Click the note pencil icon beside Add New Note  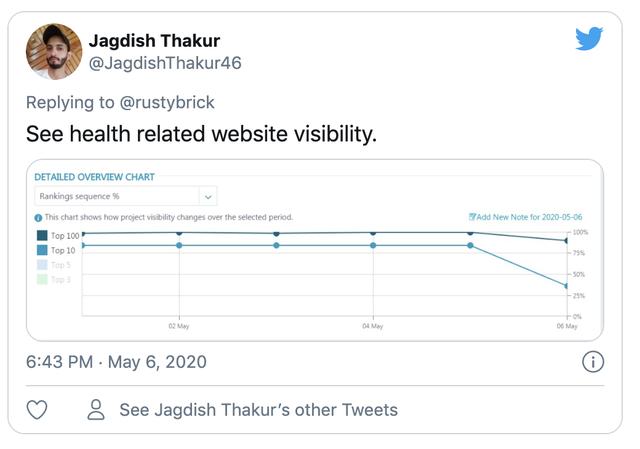pyautogui.click(x=472, y=217)
